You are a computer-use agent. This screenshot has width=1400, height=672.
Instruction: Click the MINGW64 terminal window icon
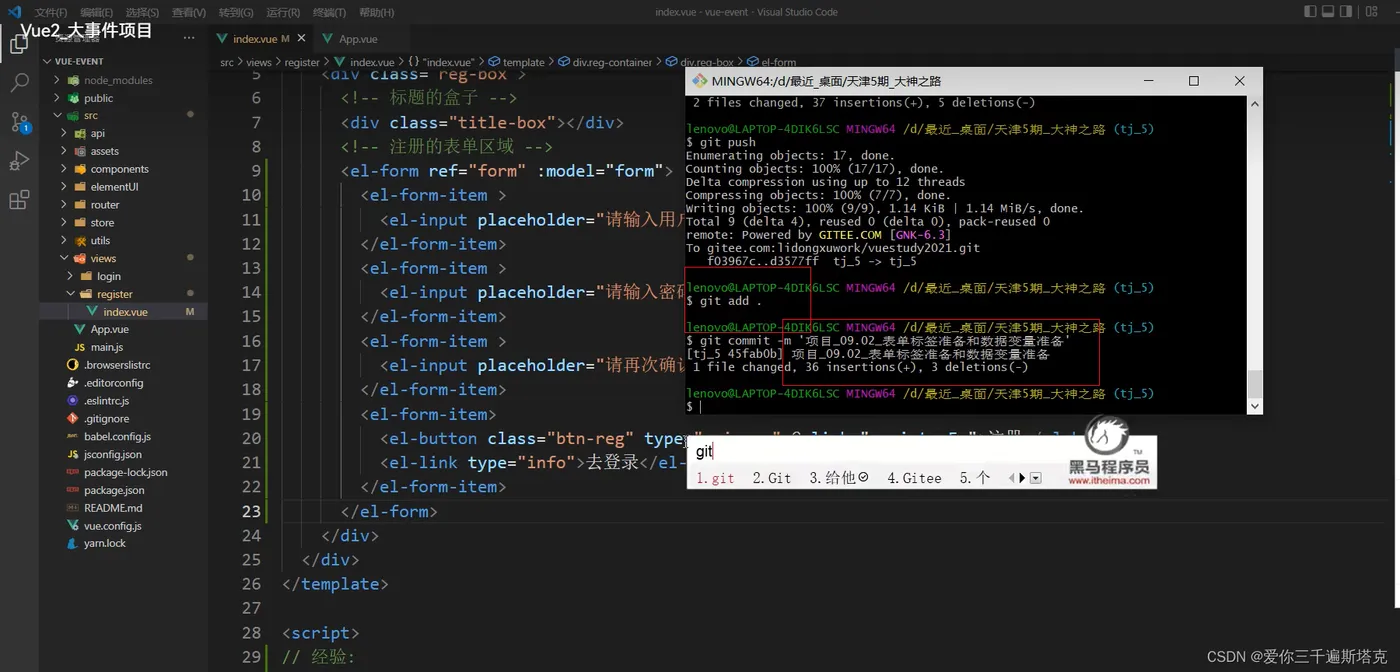[x=700, y=81]
